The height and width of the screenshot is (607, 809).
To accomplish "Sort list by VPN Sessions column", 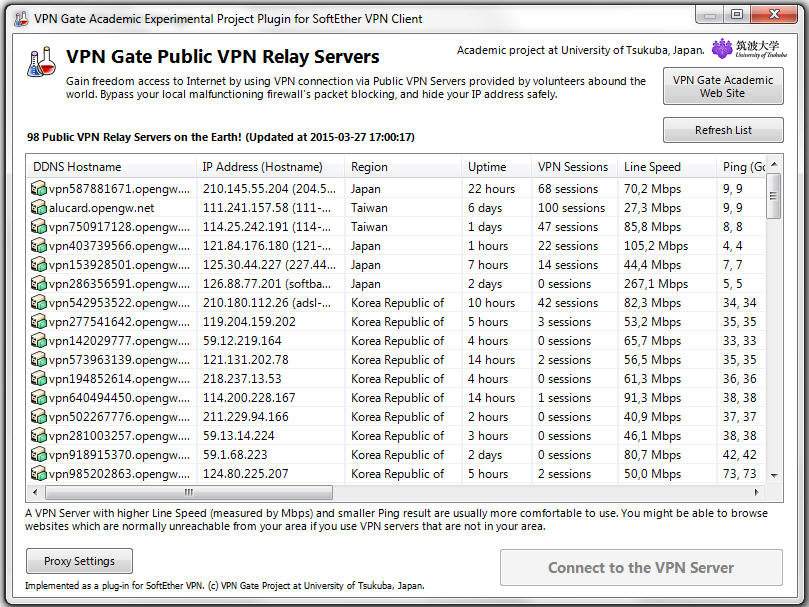I will click(574, 167).
